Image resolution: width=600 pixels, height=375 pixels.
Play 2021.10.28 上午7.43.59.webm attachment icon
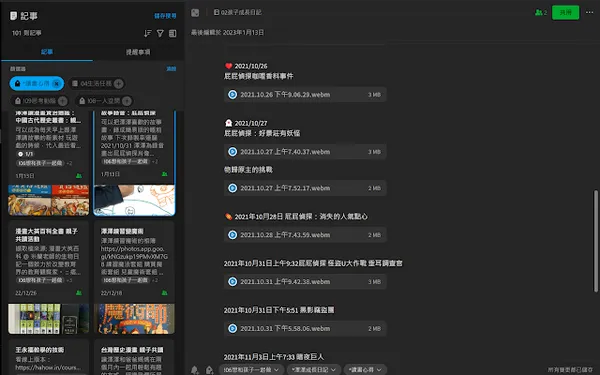pos(232,235)
